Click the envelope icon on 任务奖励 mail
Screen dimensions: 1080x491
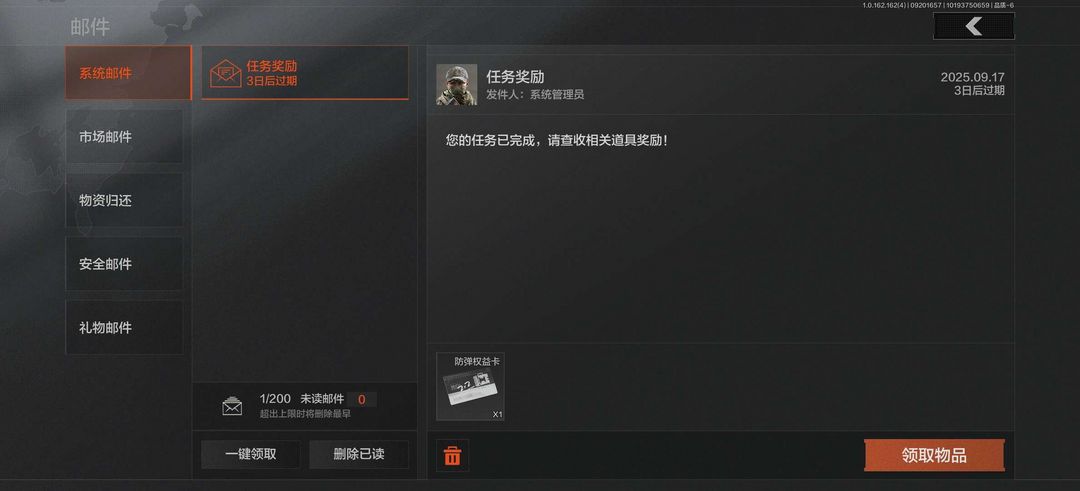tap(225, 73)
